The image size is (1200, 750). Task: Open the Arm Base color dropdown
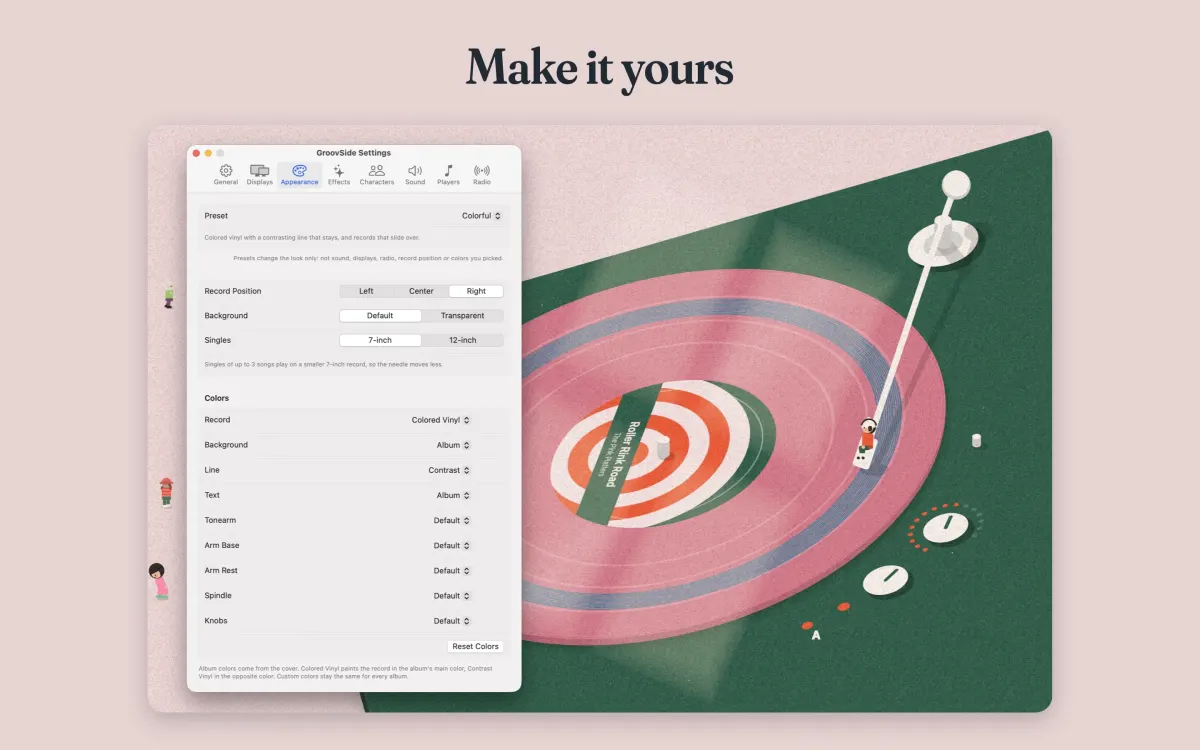coord(452,546)
